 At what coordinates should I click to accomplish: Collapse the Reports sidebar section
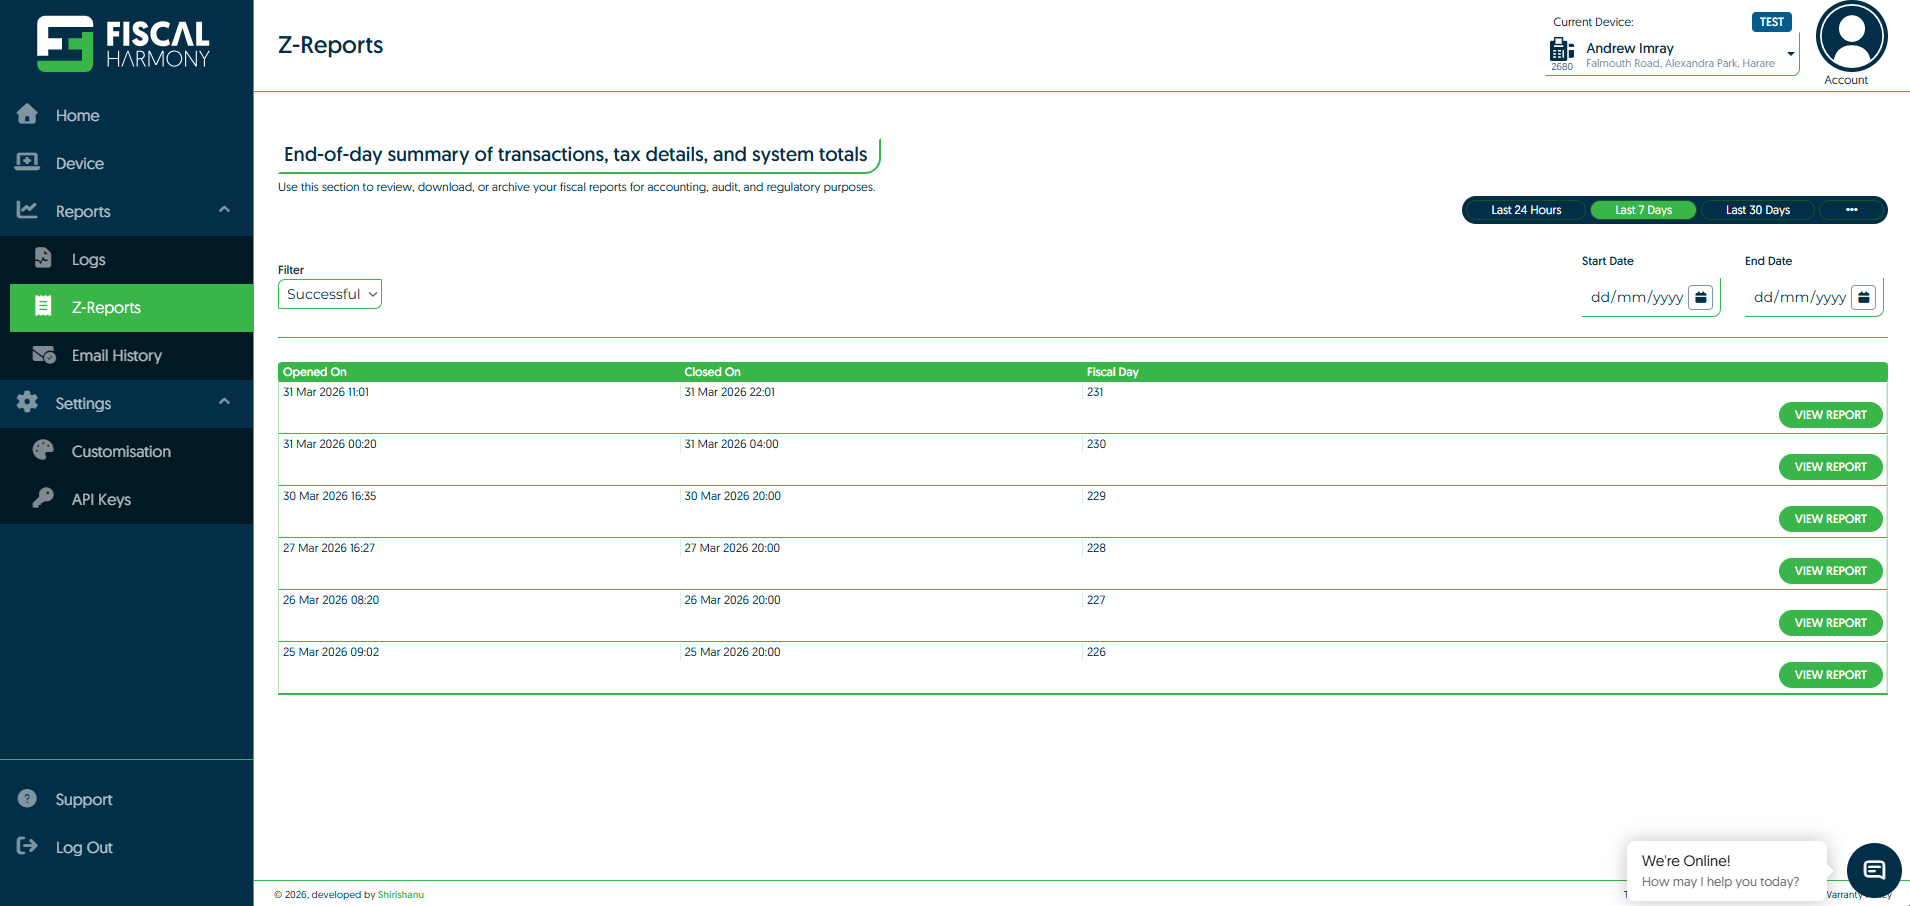tap(224, 210)
